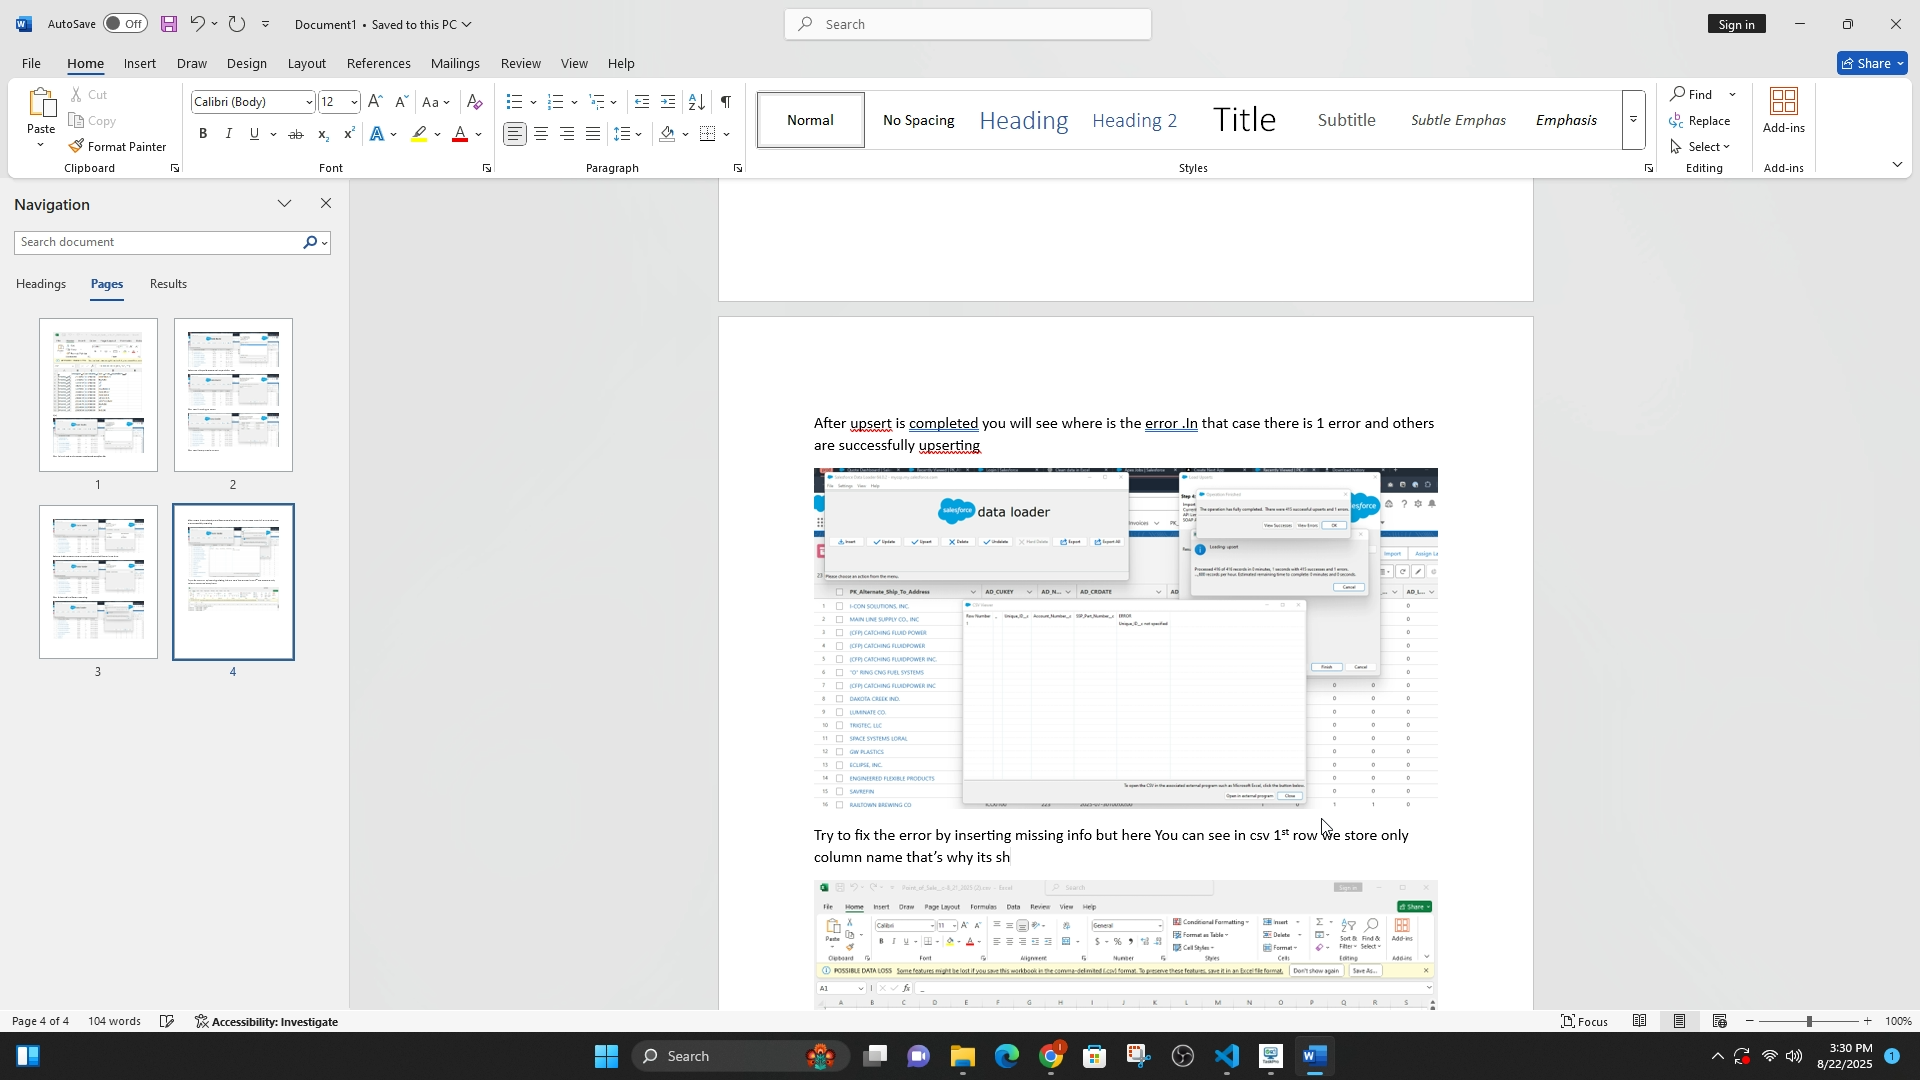Switch to Headings tab in Navigation
1920x1080 pixels.
(x=41, y=284)
